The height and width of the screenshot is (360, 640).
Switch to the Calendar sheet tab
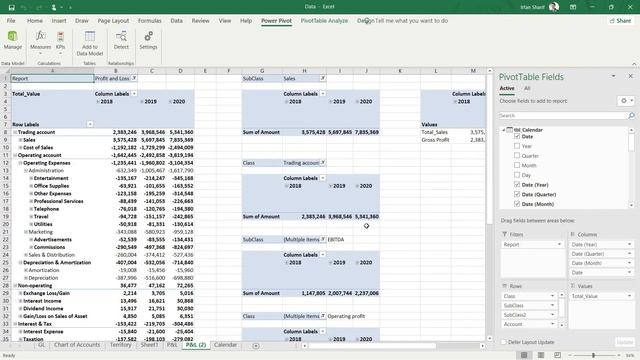click(225, 345)
